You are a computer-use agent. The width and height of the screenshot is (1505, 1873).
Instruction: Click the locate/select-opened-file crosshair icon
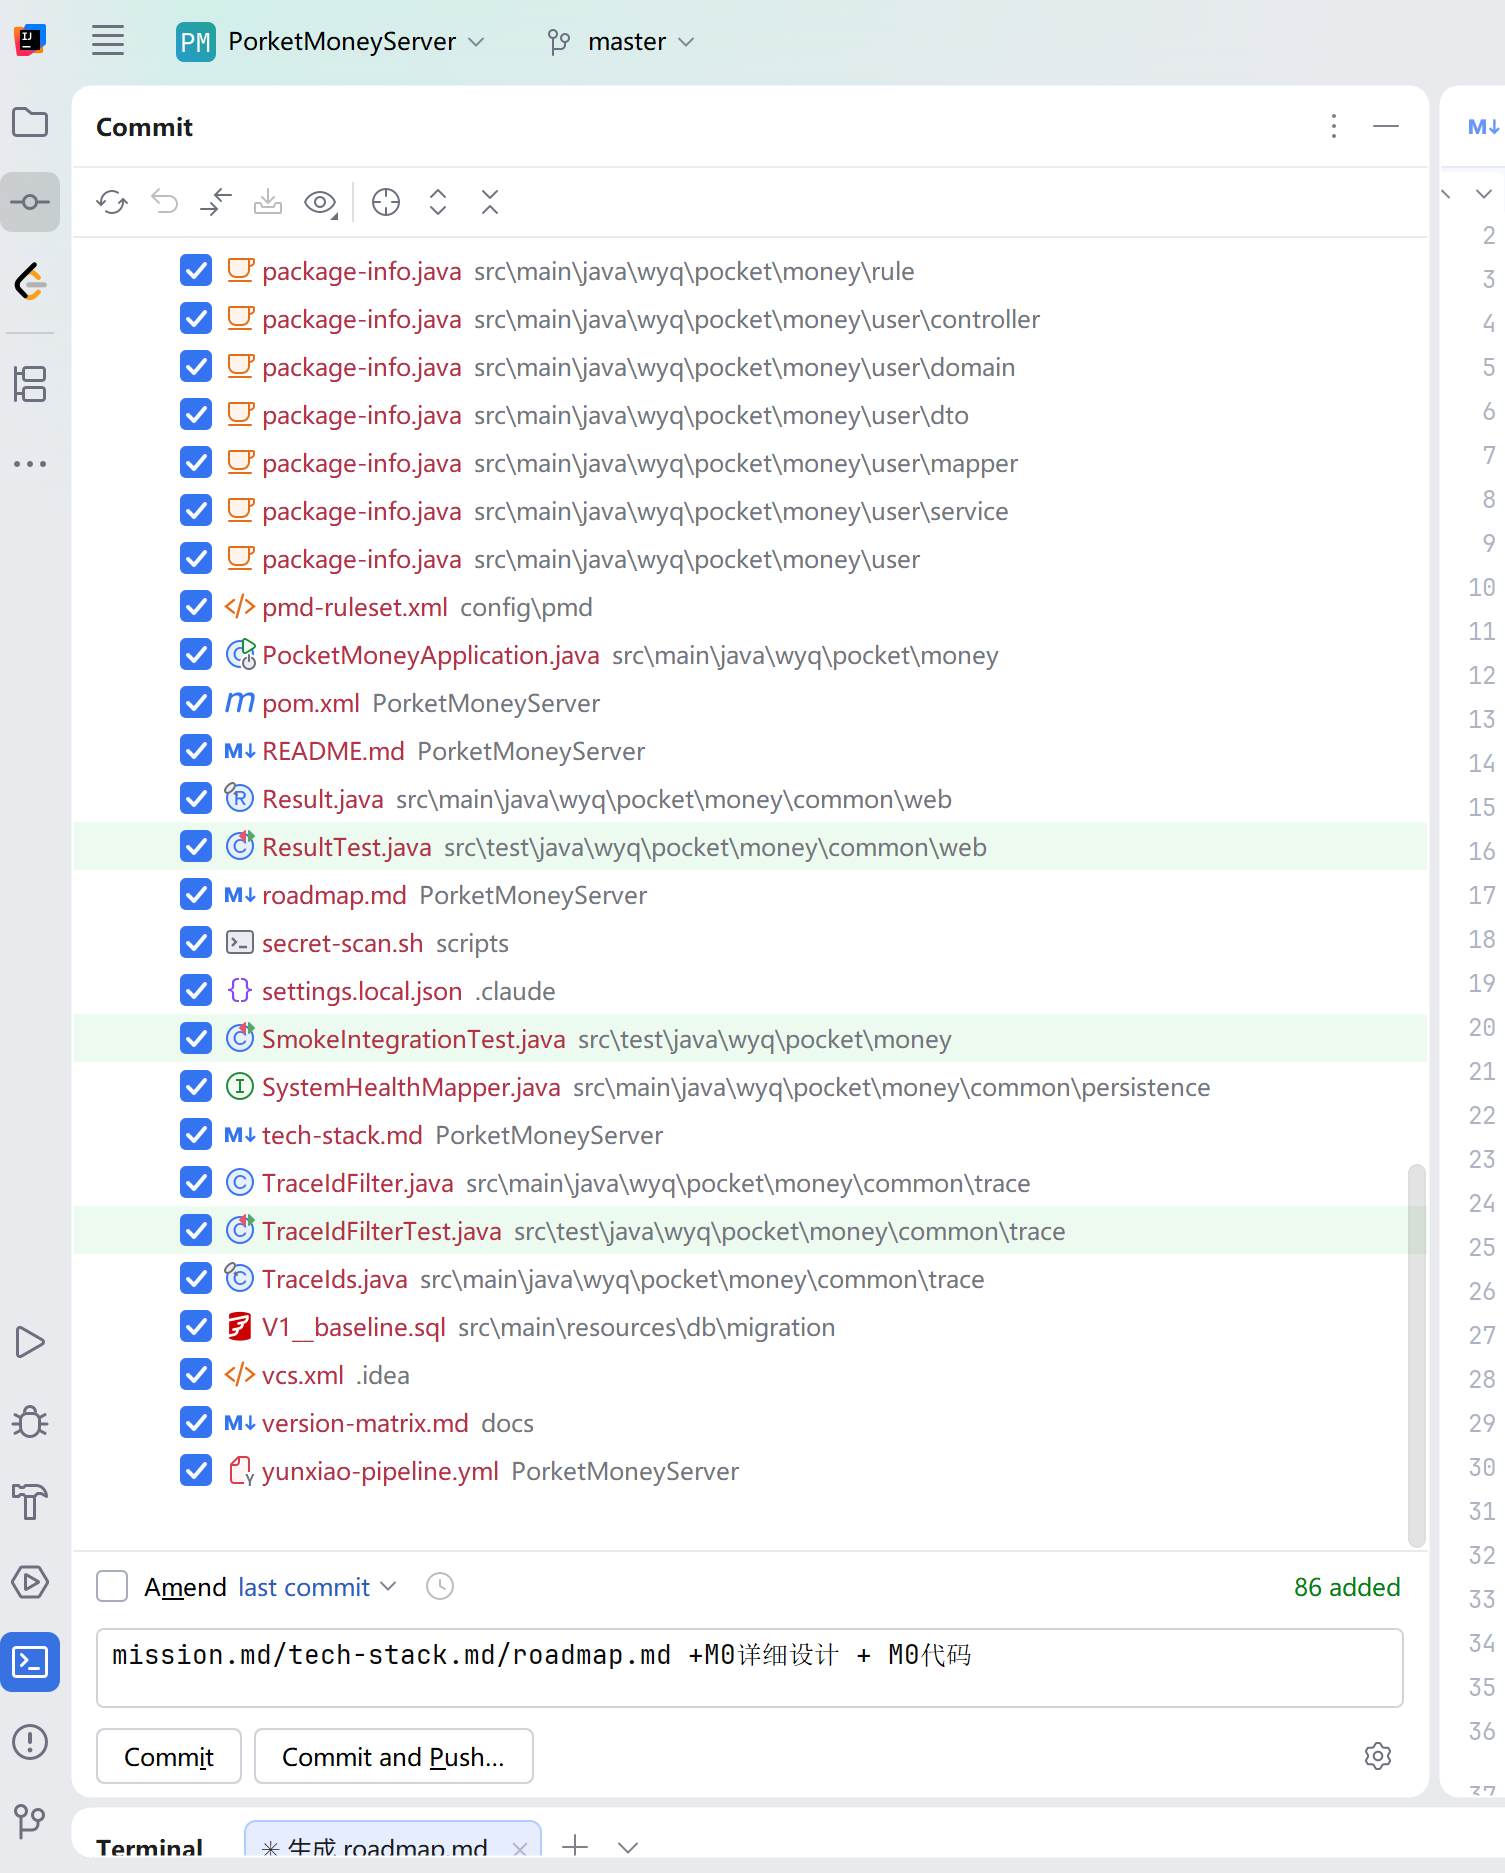(386, 202)
